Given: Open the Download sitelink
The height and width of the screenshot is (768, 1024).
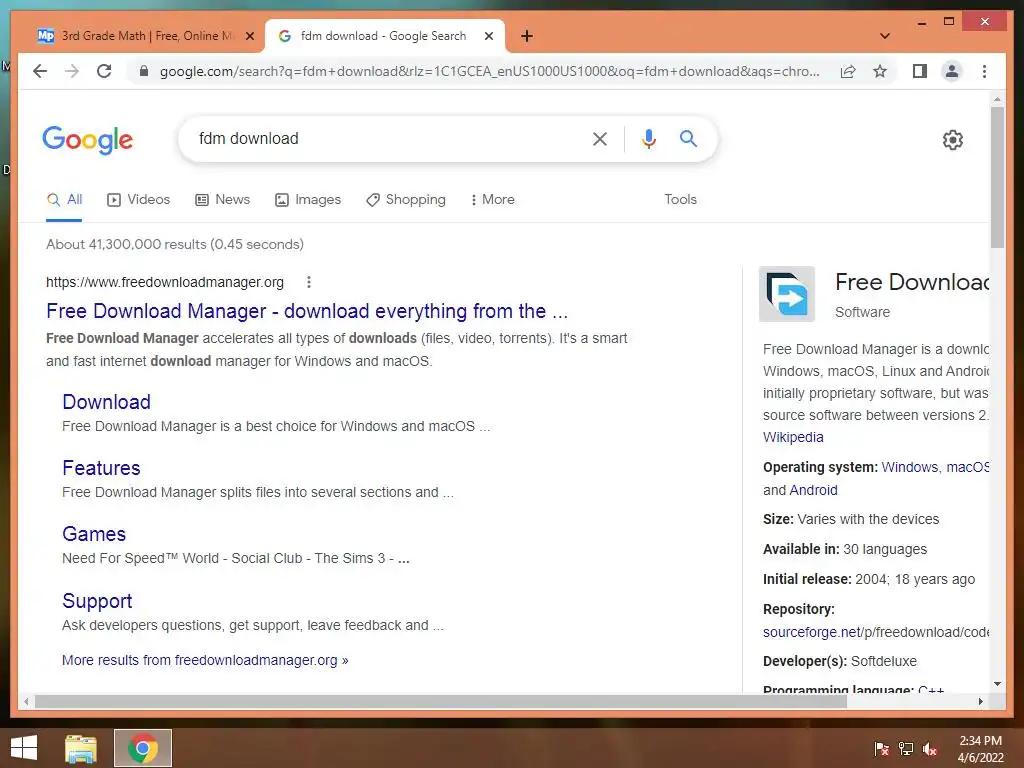Looking at the screenshot, I should [106, 402].
